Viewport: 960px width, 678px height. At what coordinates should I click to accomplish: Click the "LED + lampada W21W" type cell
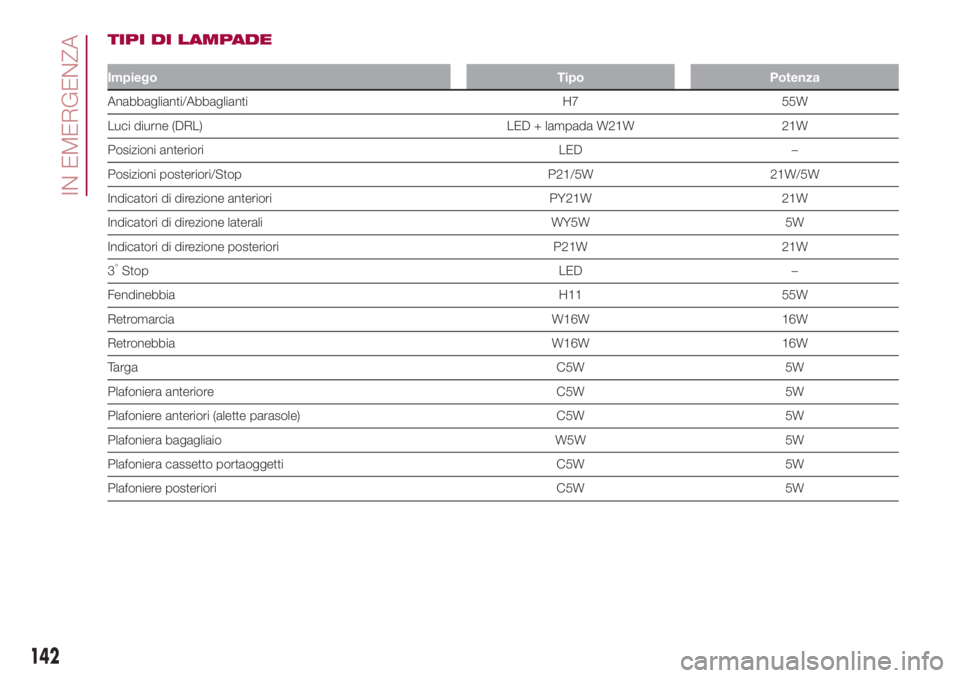point(570,126)
